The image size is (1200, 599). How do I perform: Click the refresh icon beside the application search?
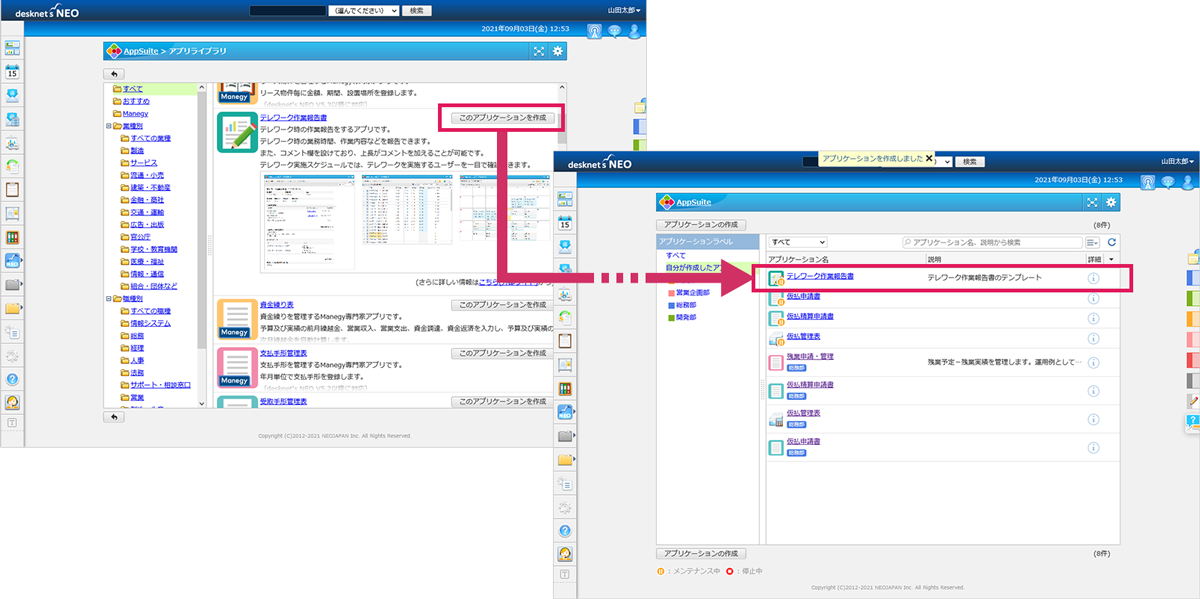[1111, 242]
